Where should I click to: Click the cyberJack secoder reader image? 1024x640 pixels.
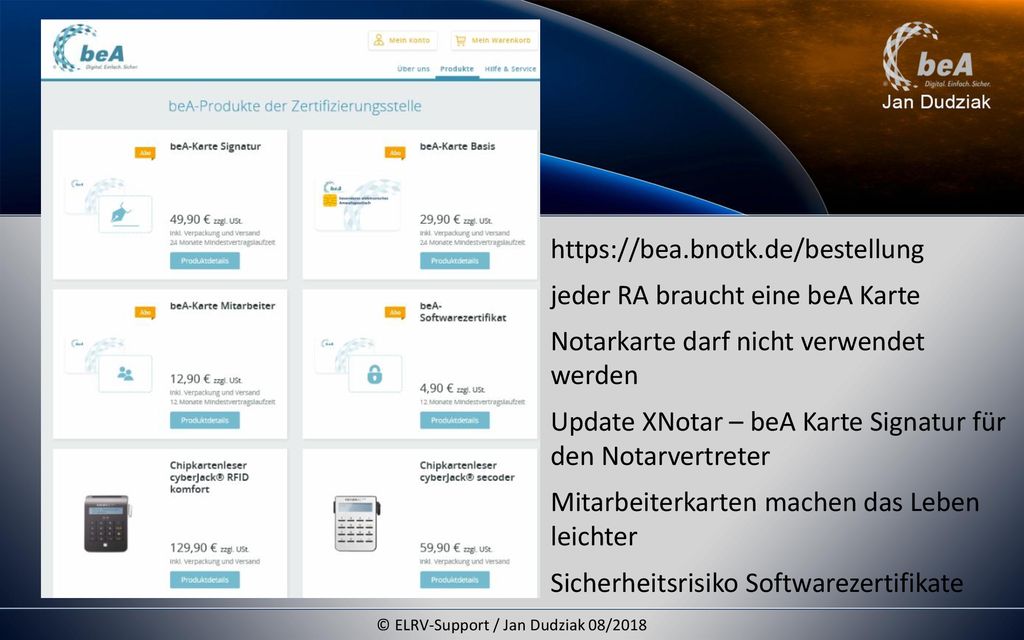click(x=357, y=523)
